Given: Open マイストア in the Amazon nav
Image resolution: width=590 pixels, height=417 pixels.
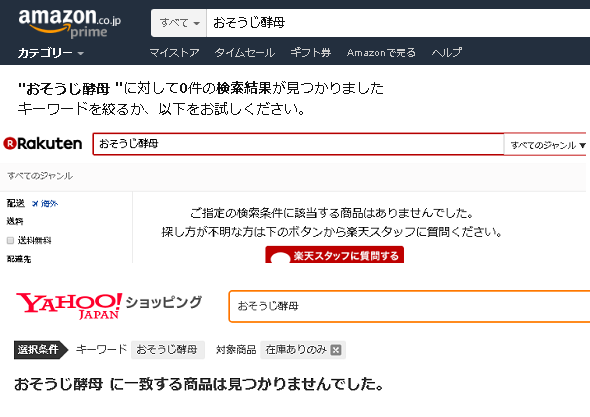Looking at the screenshot, I should point(174,52).
